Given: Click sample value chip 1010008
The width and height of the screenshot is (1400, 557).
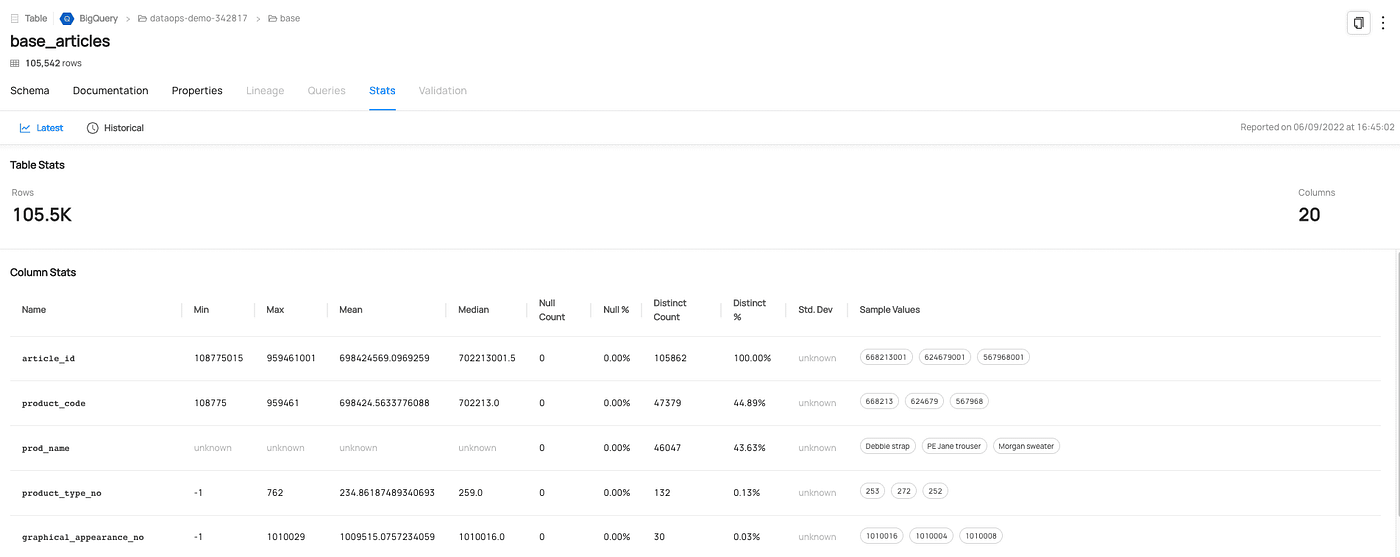Looking at the screenshot, I should [982, 536].
